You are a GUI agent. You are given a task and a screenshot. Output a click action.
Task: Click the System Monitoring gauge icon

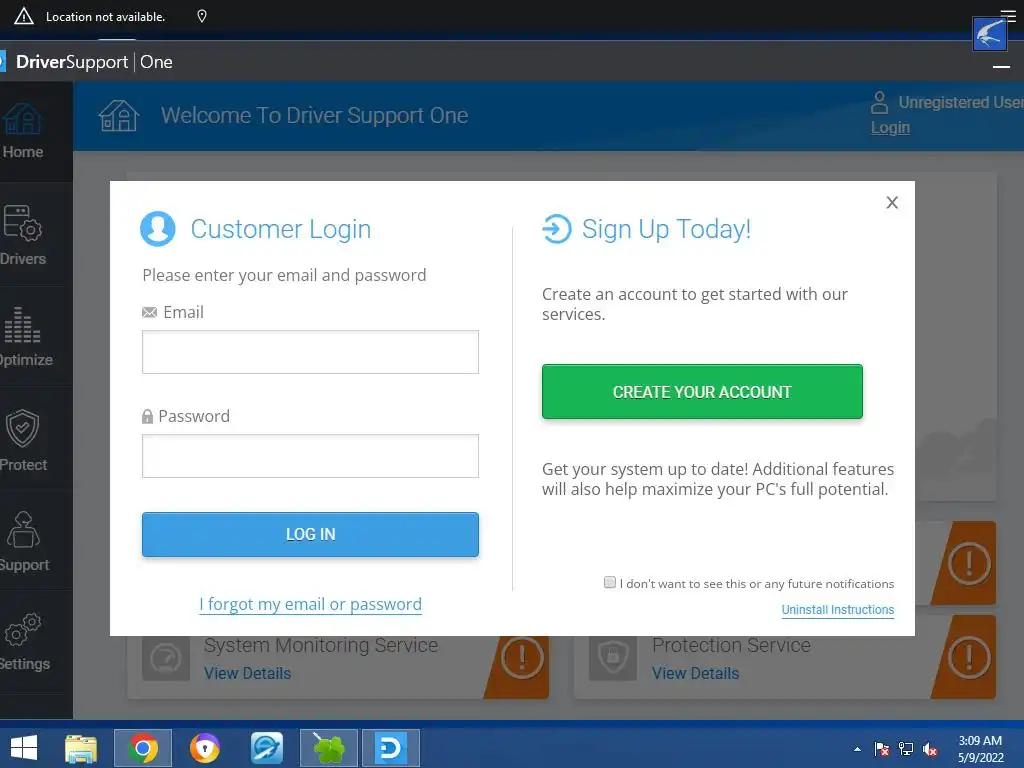[166, 659]
